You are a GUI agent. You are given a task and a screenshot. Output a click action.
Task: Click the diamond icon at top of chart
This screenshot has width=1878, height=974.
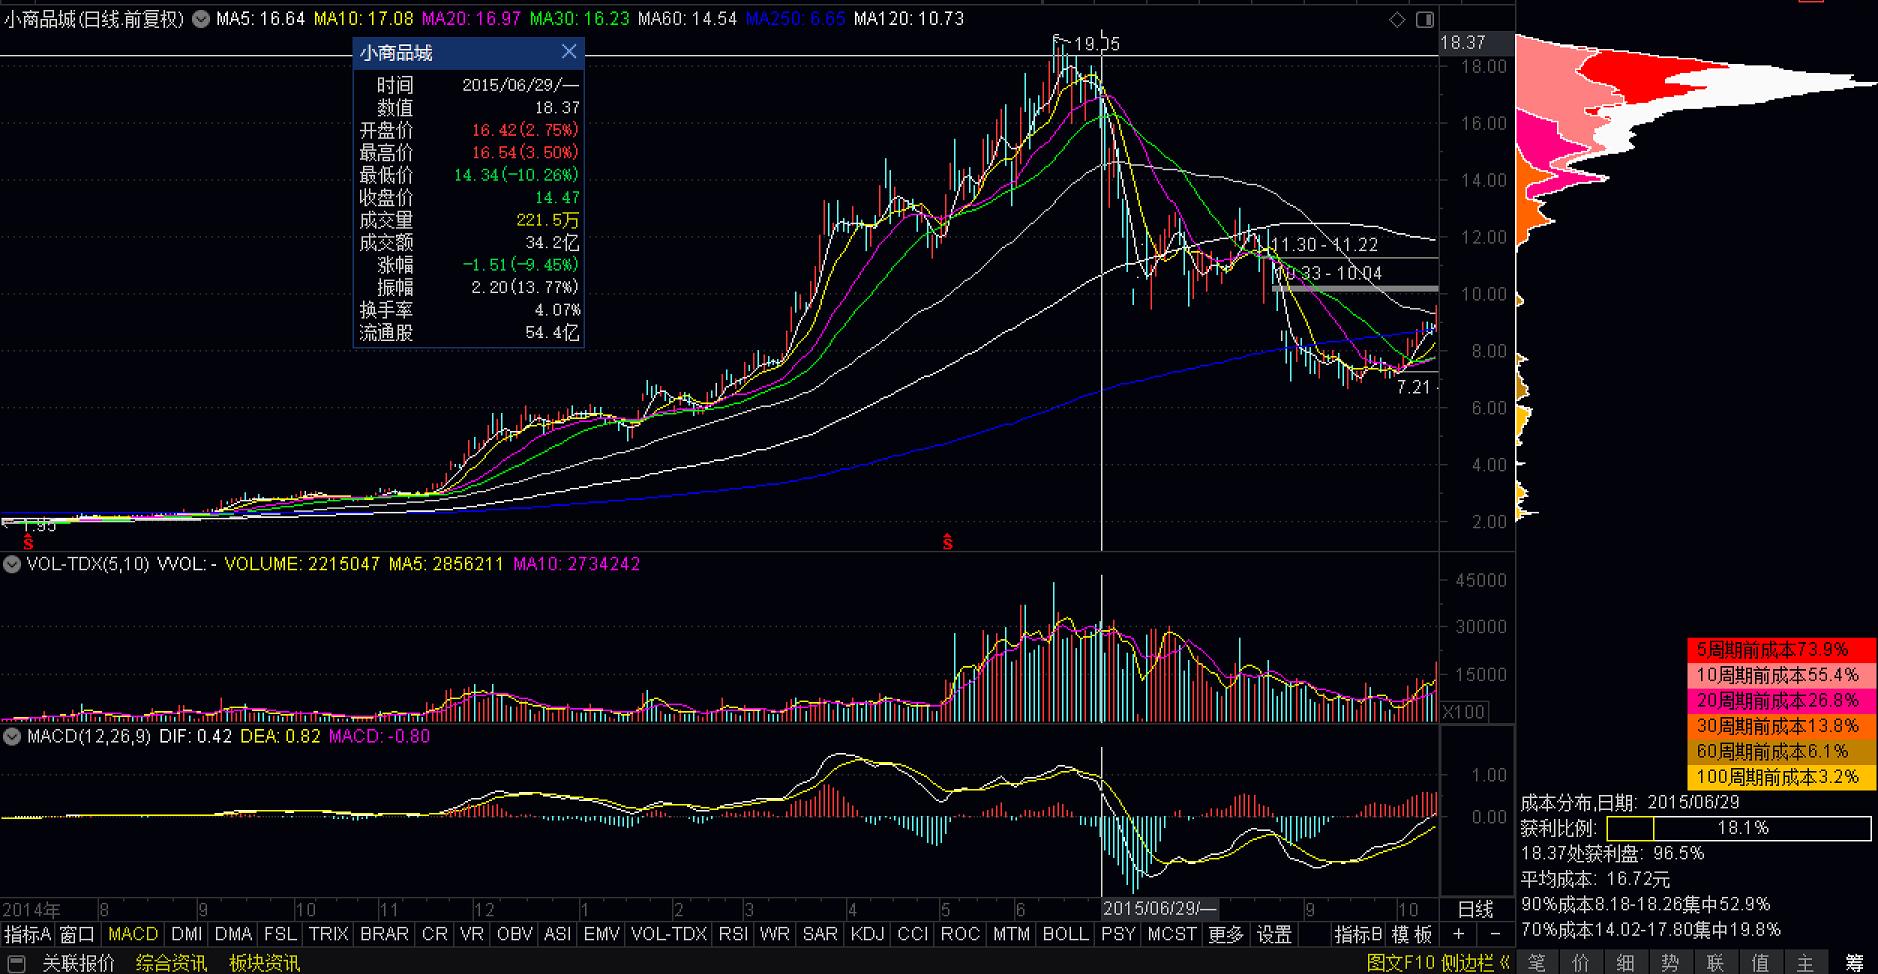point(1397,19)
